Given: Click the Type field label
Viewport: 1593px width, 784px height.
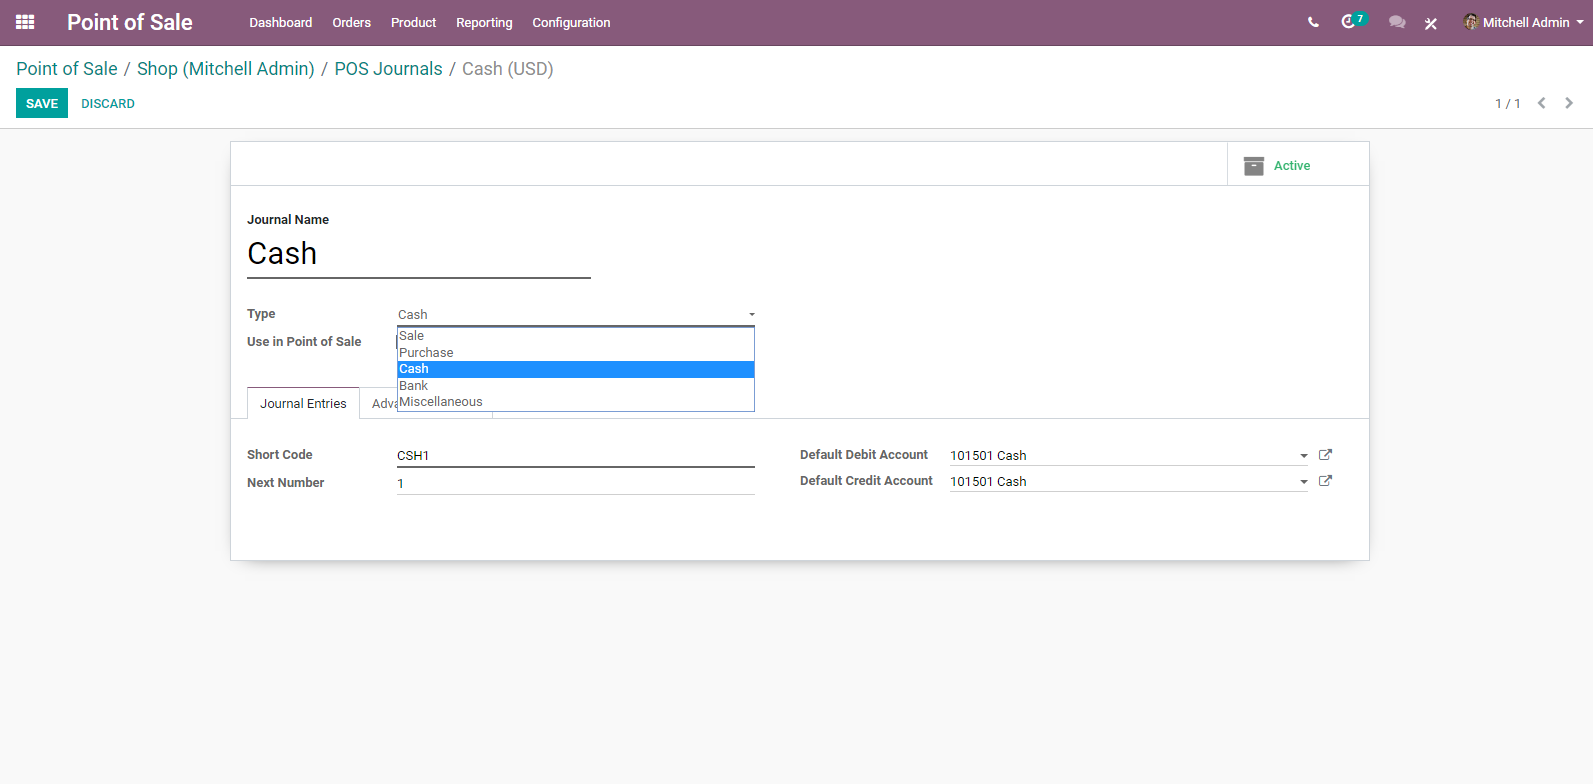Looking at the screenshot, I should pyautogui.click(x=261, y=314).
